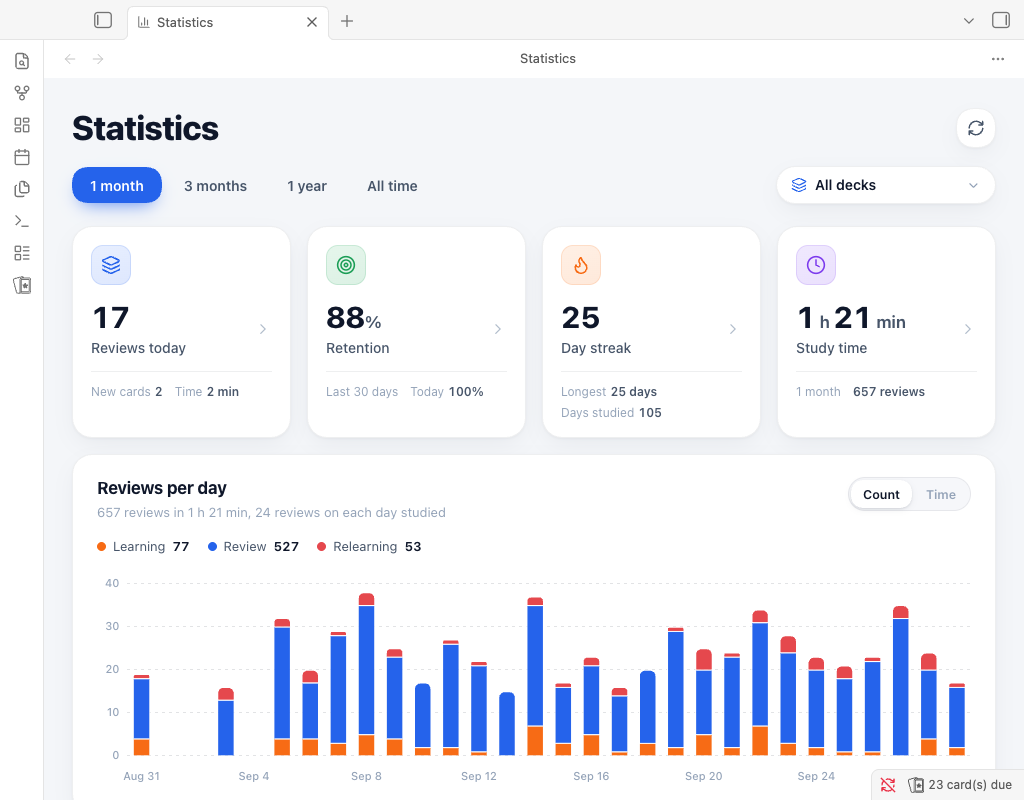Click the 'Time 2 min' text in Reviews card
The height and width of the screenshot is (800, 1024).
[207, 392]
